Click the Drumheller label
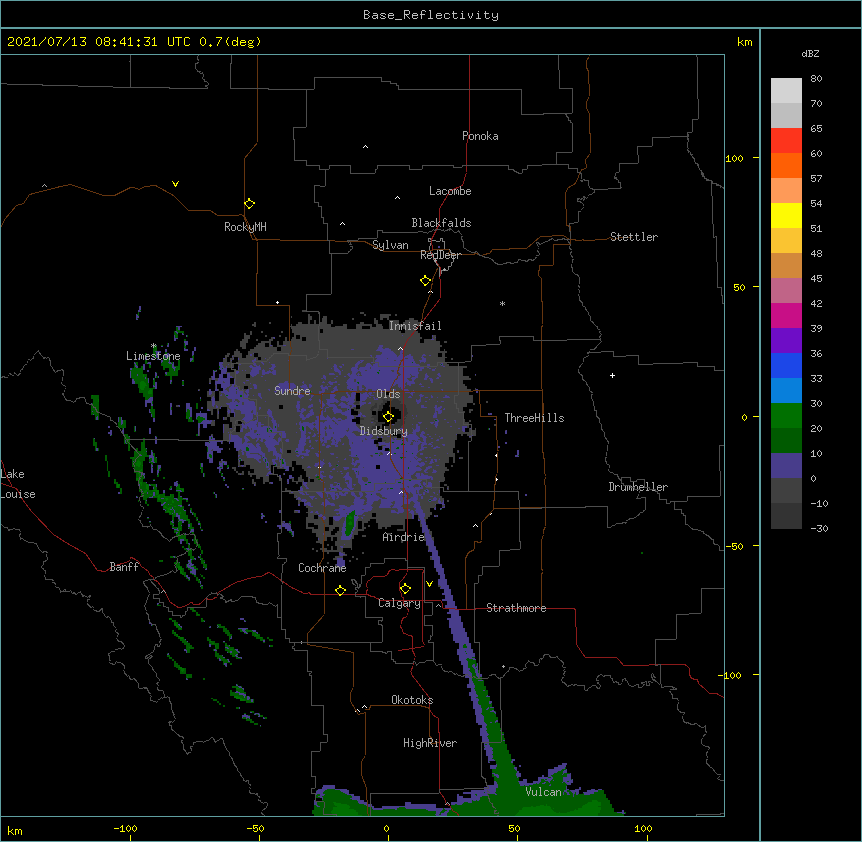 [638, 487]
